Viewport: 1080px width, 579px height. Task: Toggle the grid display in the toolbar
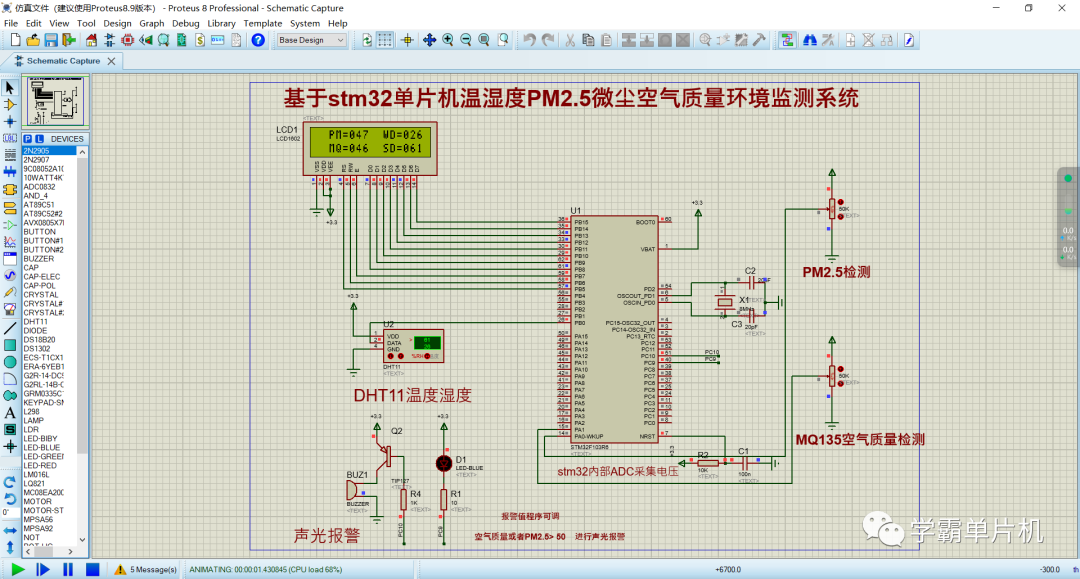point(385,41)
